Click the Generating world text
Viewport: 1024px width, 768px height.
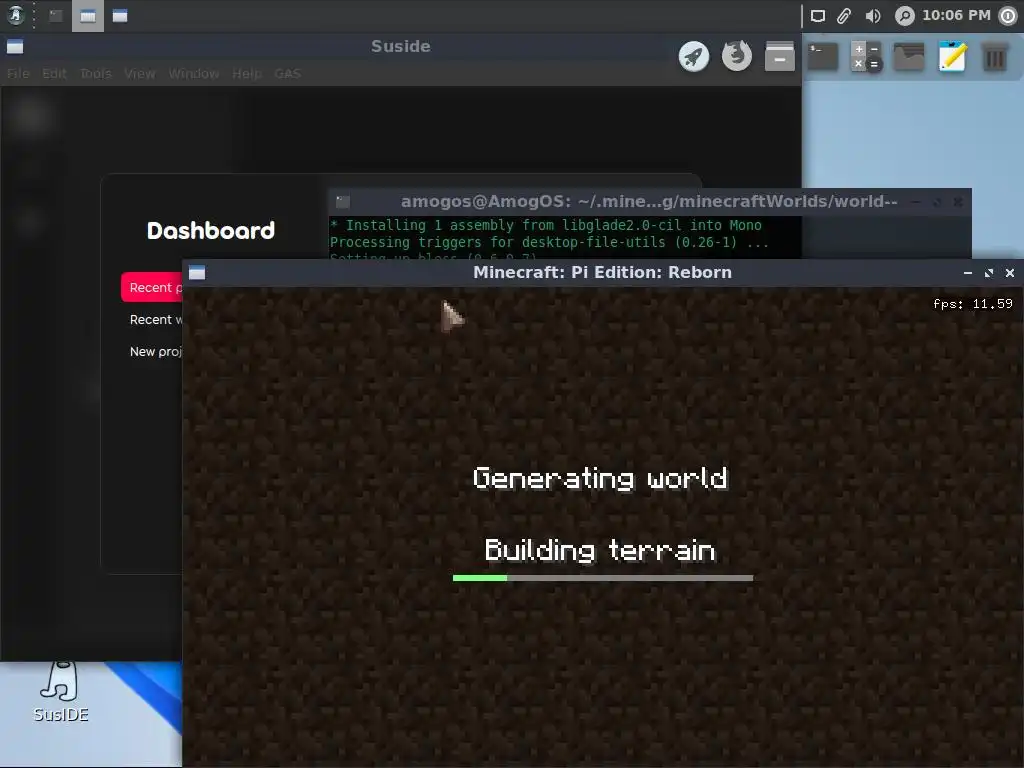pos(600,478)
